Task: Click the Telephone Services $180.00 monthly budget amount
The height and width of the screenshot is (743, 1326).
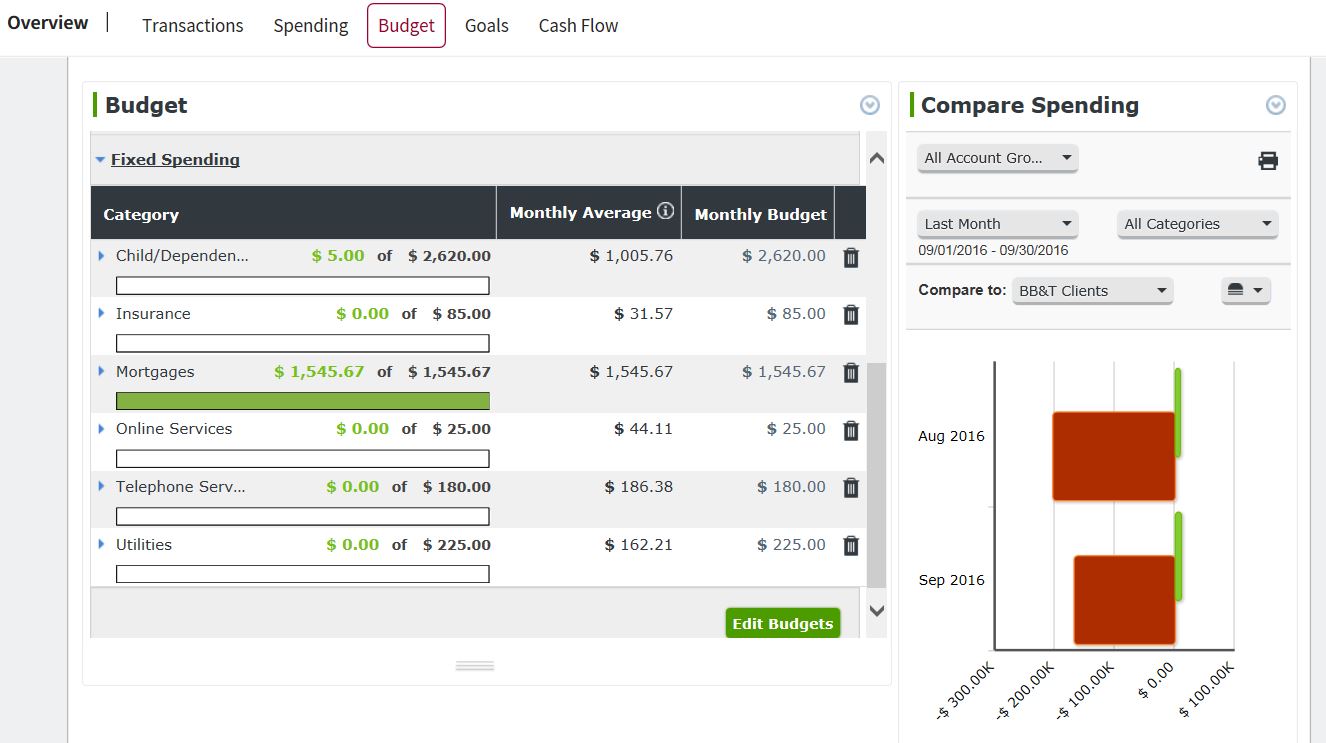Action: pyautogui.click(x=792, y=487)
